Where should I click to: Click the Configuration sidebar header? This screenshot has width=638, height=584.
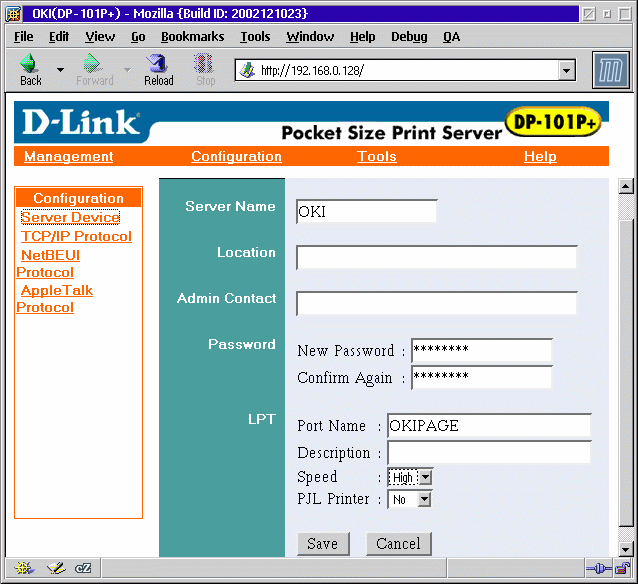(x=79, y=198)
